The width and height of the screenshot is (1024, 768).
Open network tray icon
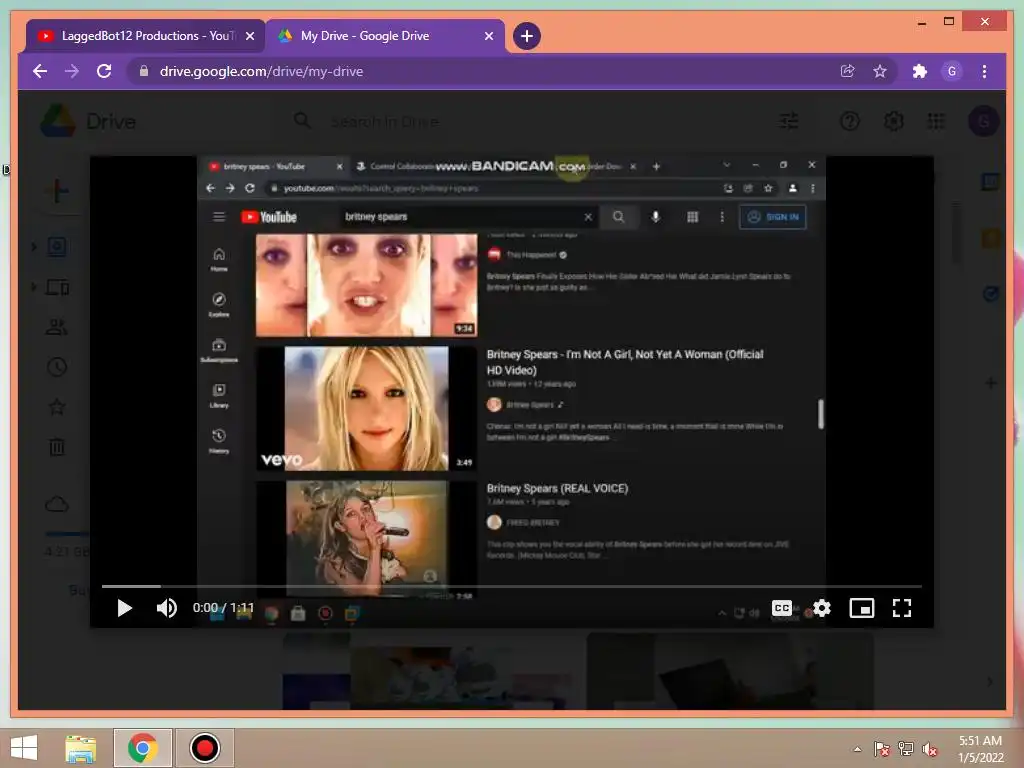tap(906, 749)
